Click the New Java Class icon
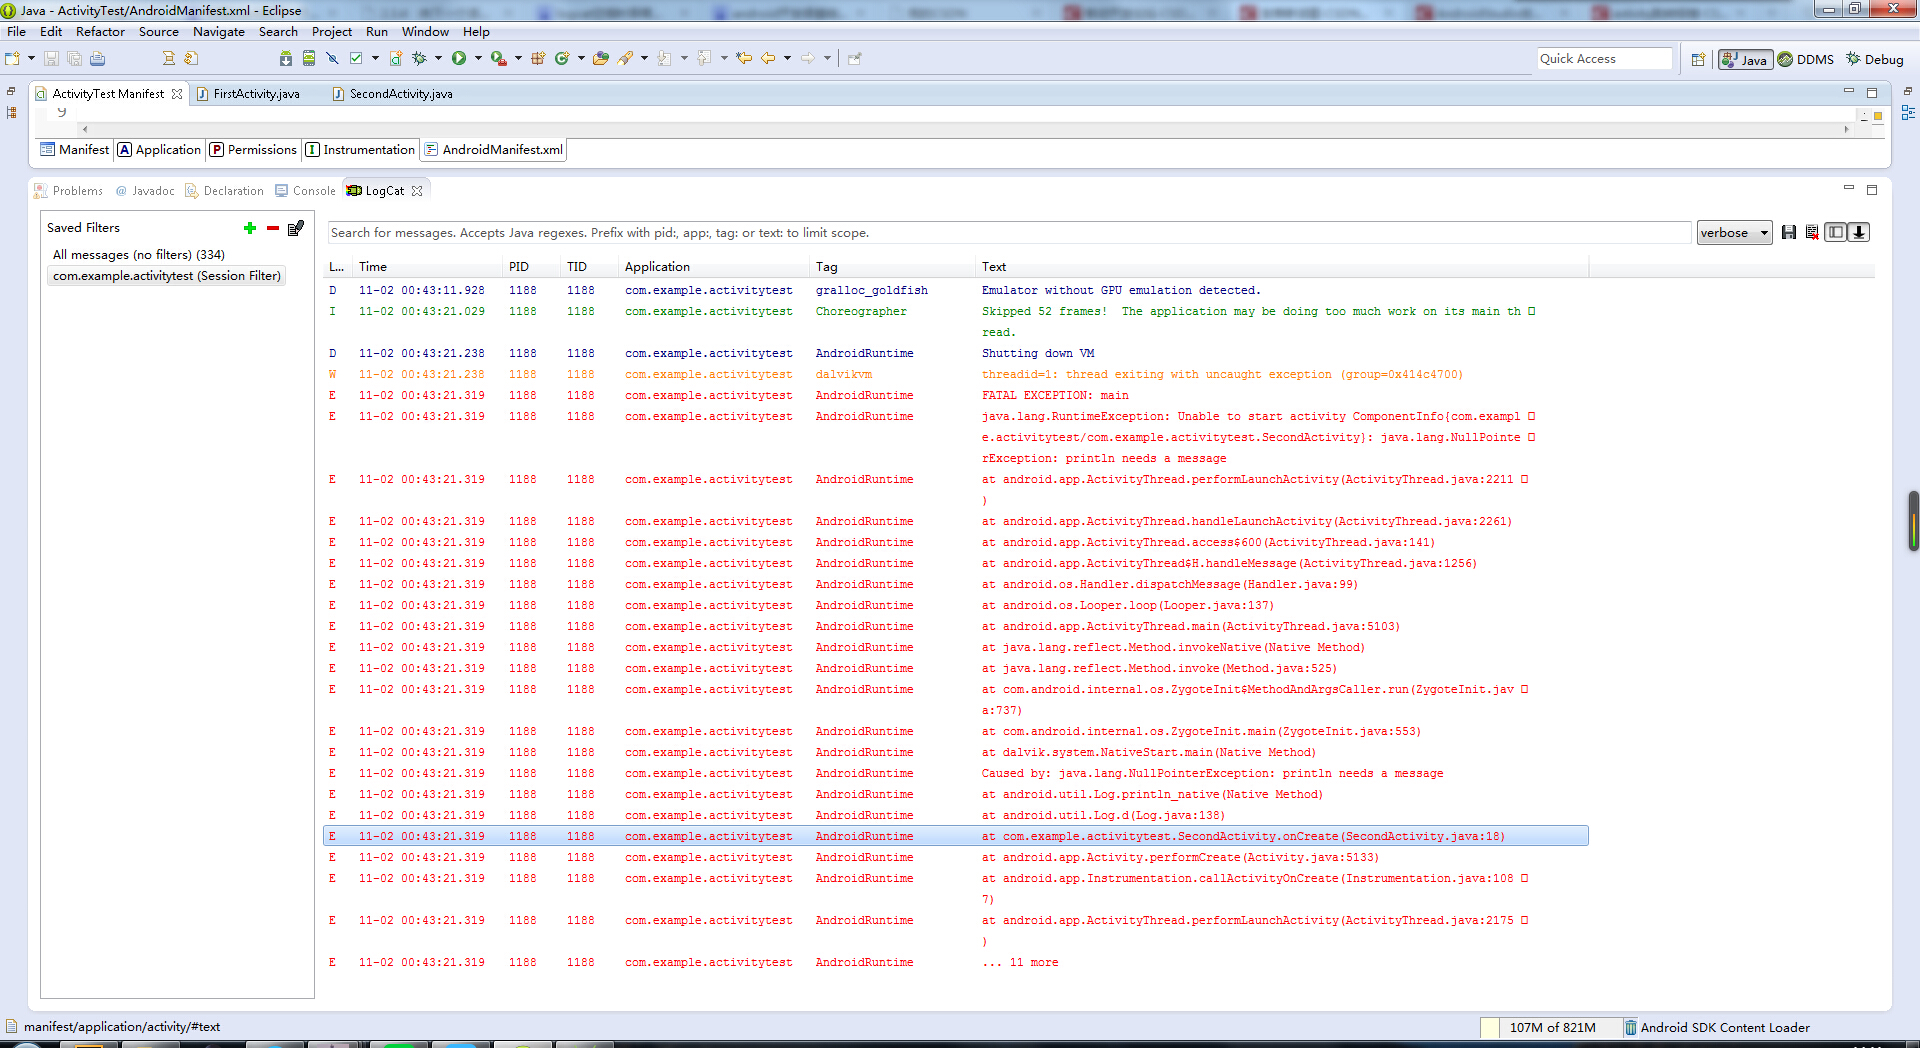Screen dimensions: 1920x1048 click(562, 59)
